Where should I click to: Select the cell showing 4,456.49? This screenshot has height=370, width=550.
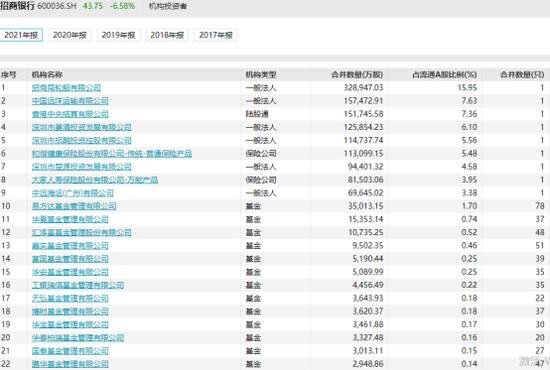coord(368,285)
